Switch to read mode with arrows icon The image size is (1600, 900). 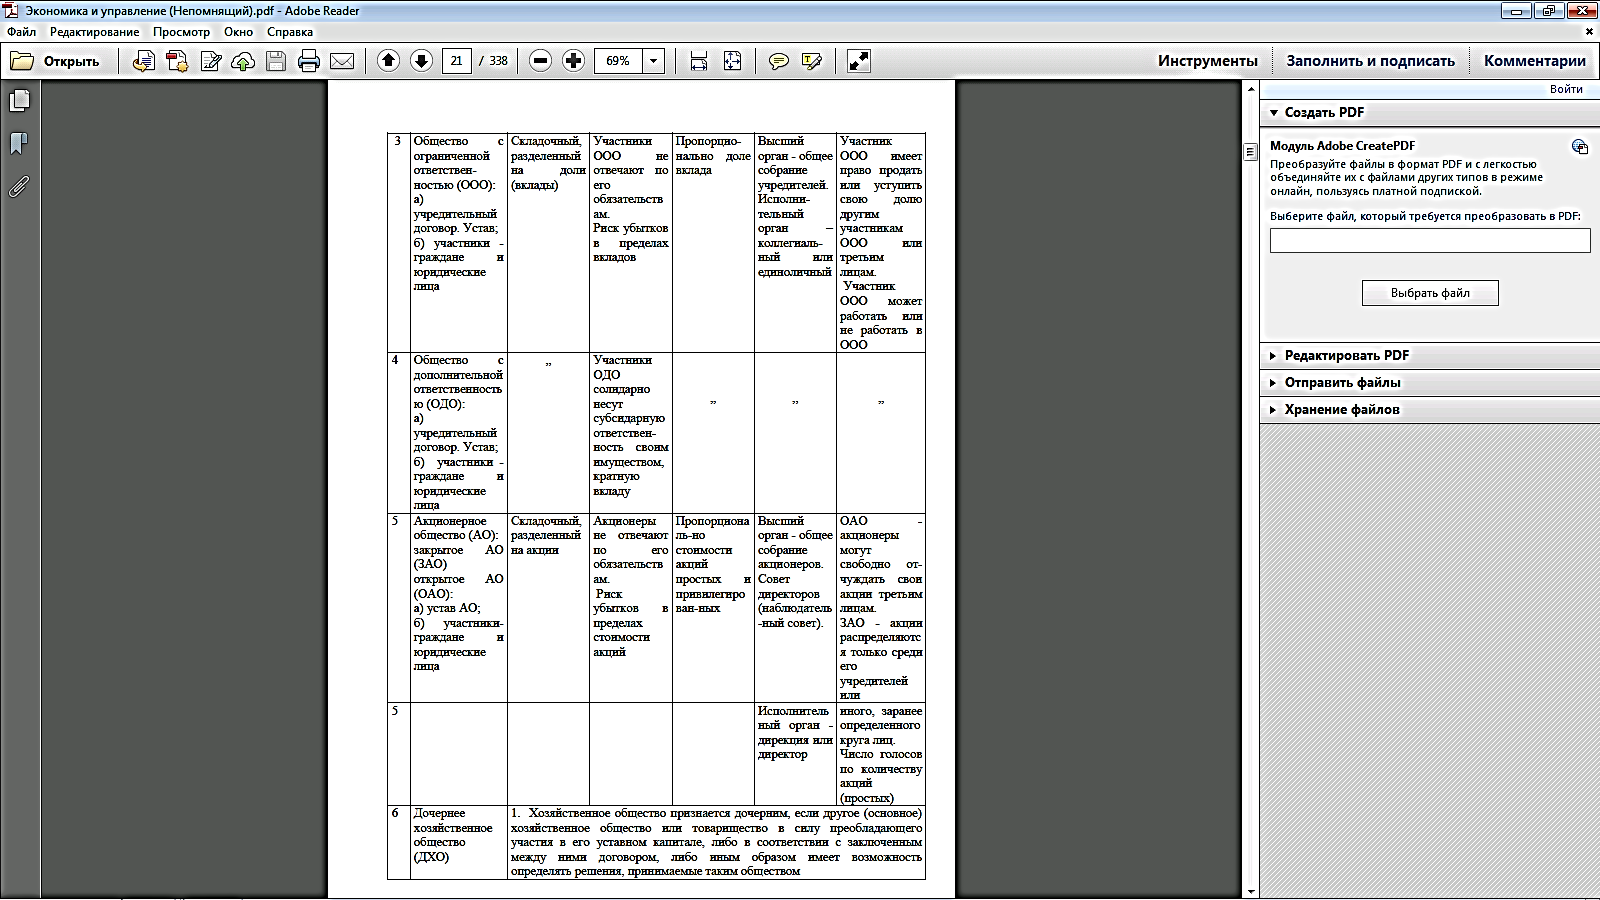(858, 61)
